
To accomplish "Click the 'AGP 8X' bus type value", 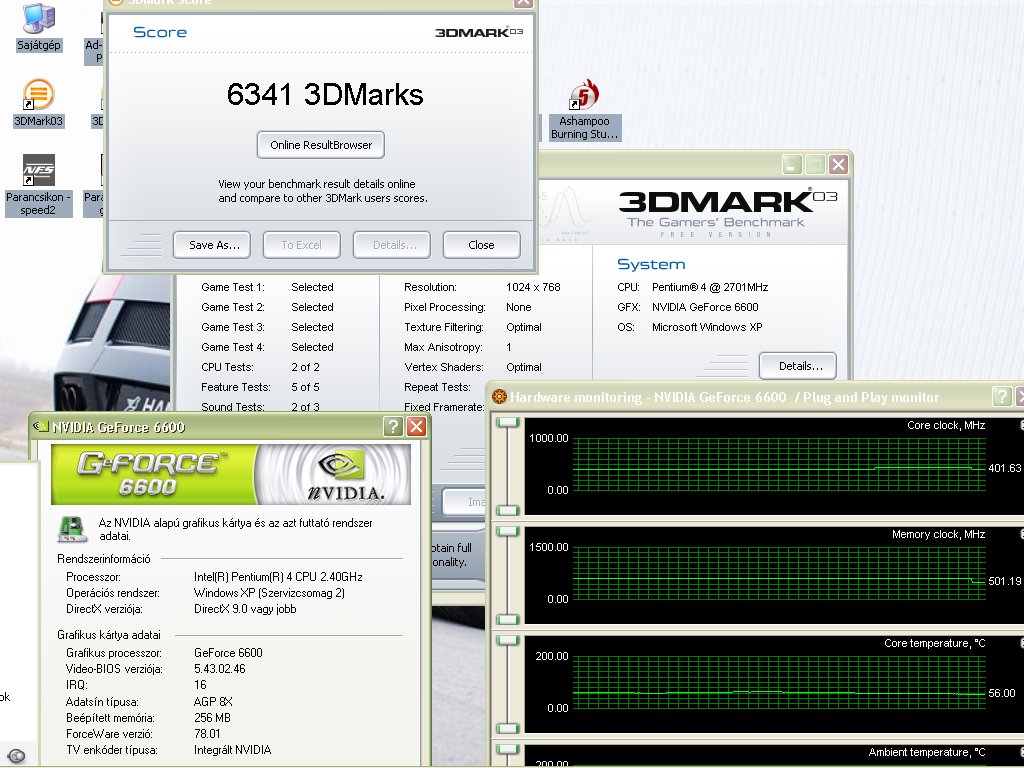I will [x=213, y=701].
